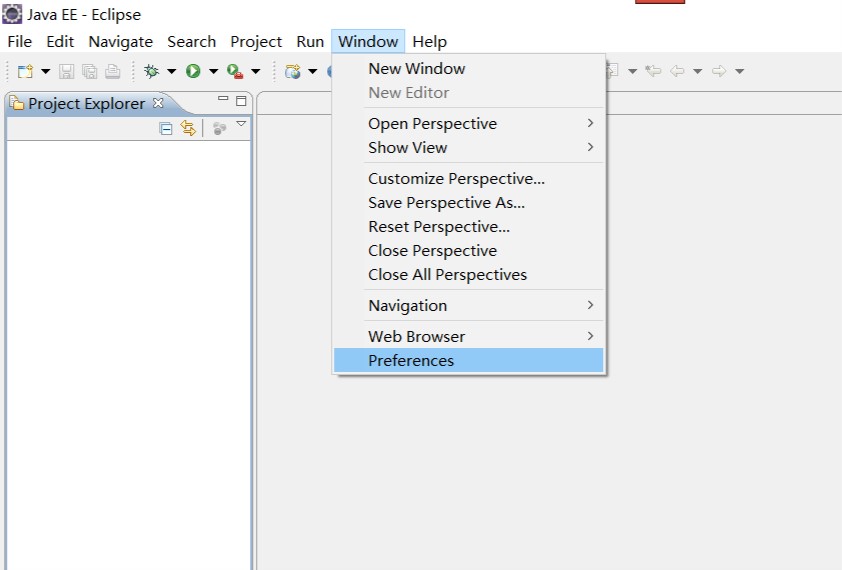Click the Debug bug icon
842x570 pixels.
[x=151, y=71]
